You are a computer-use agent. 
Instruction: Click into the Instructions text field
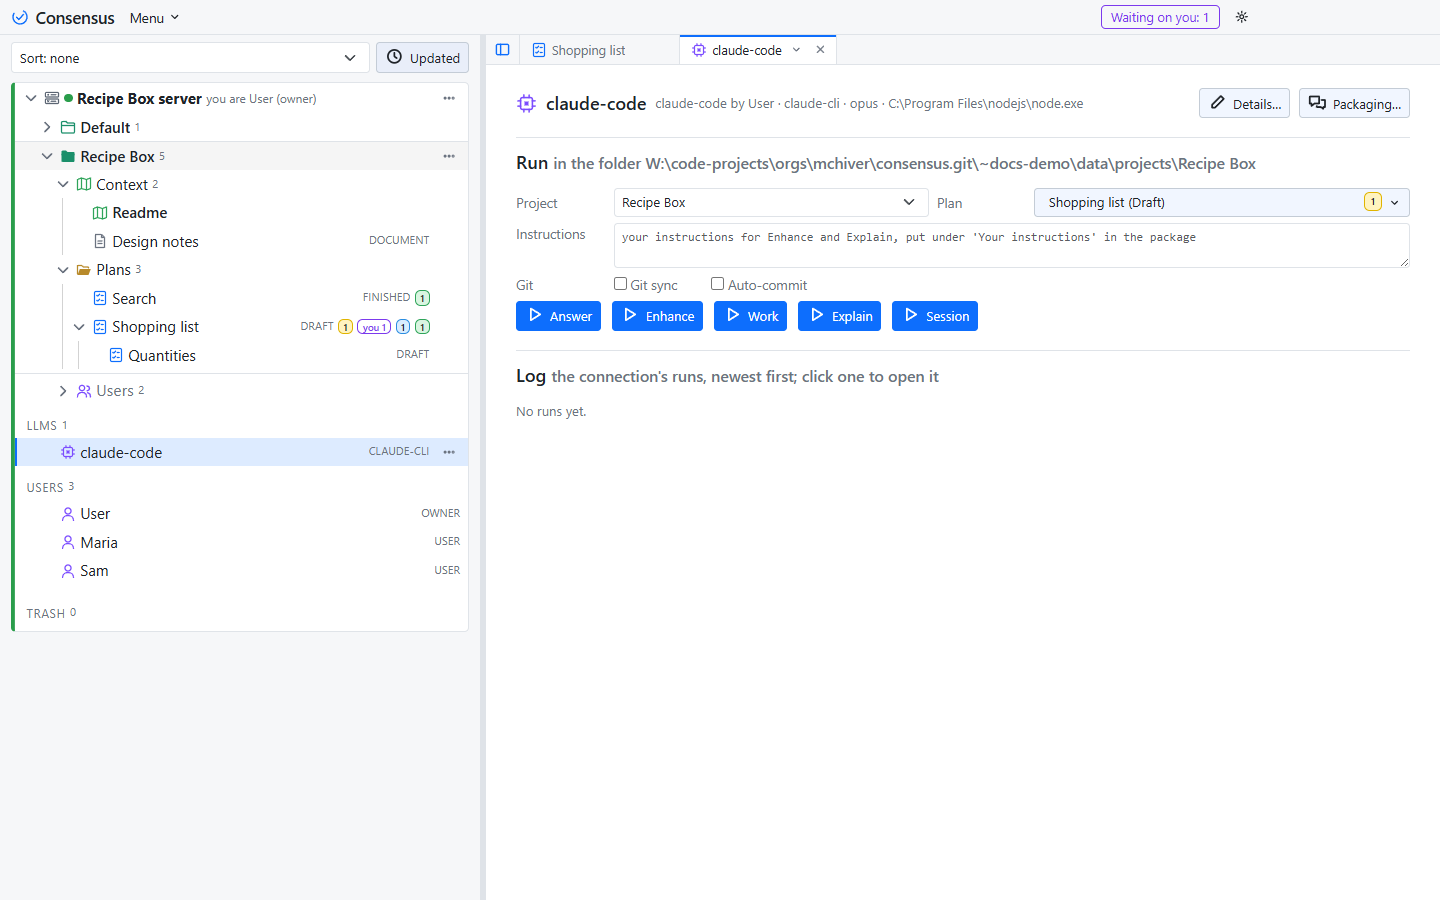click(1011, 245)
